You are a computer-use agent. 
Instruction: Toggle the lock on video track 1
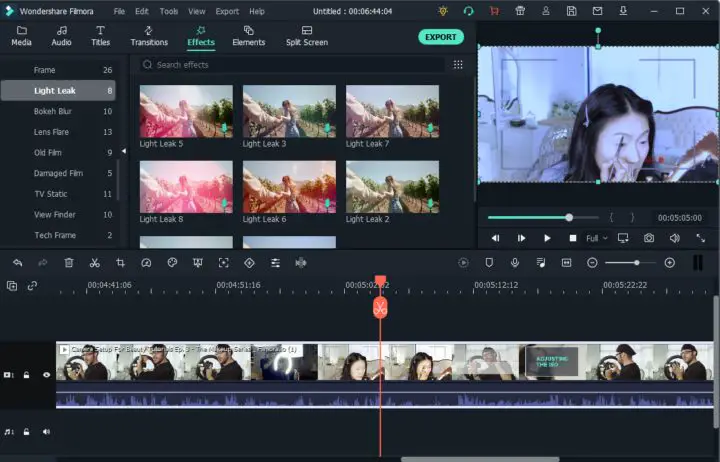click(x=27, y=375)
